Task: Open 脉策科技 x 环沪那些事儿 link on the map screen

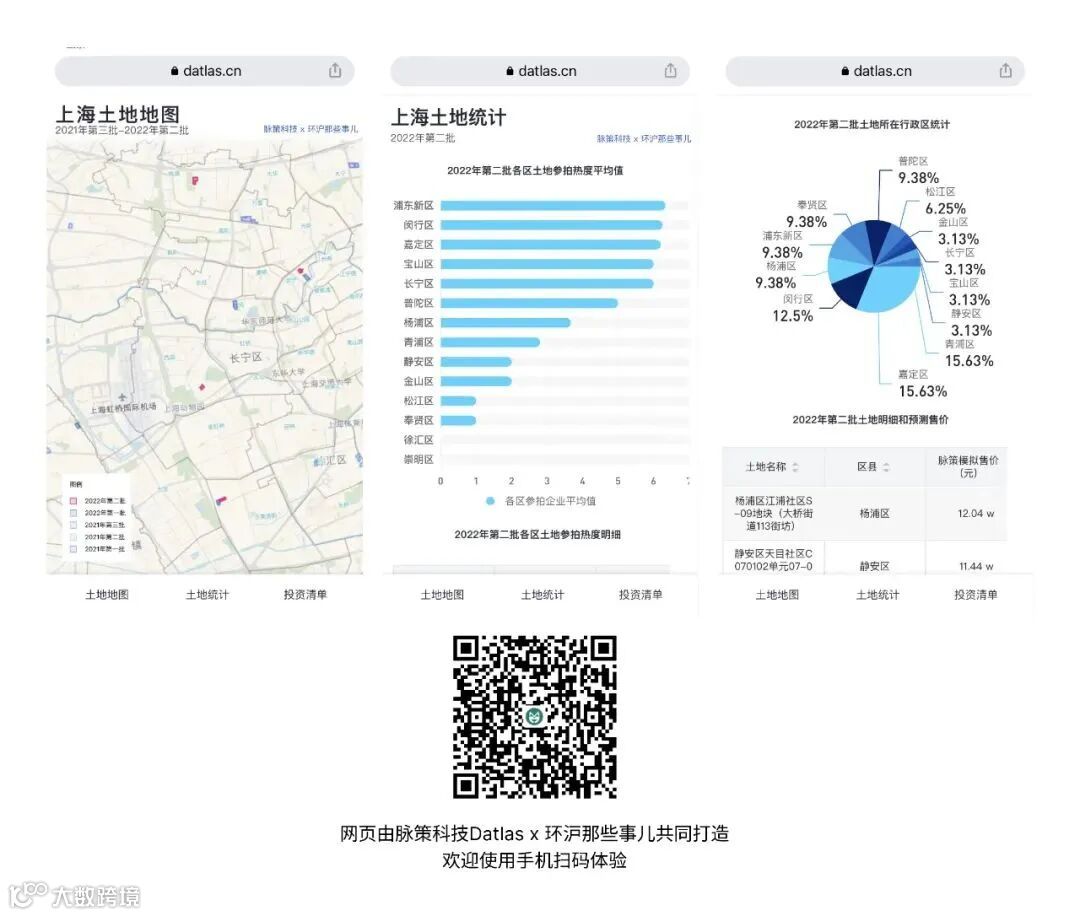Action: tap(311, 129)
